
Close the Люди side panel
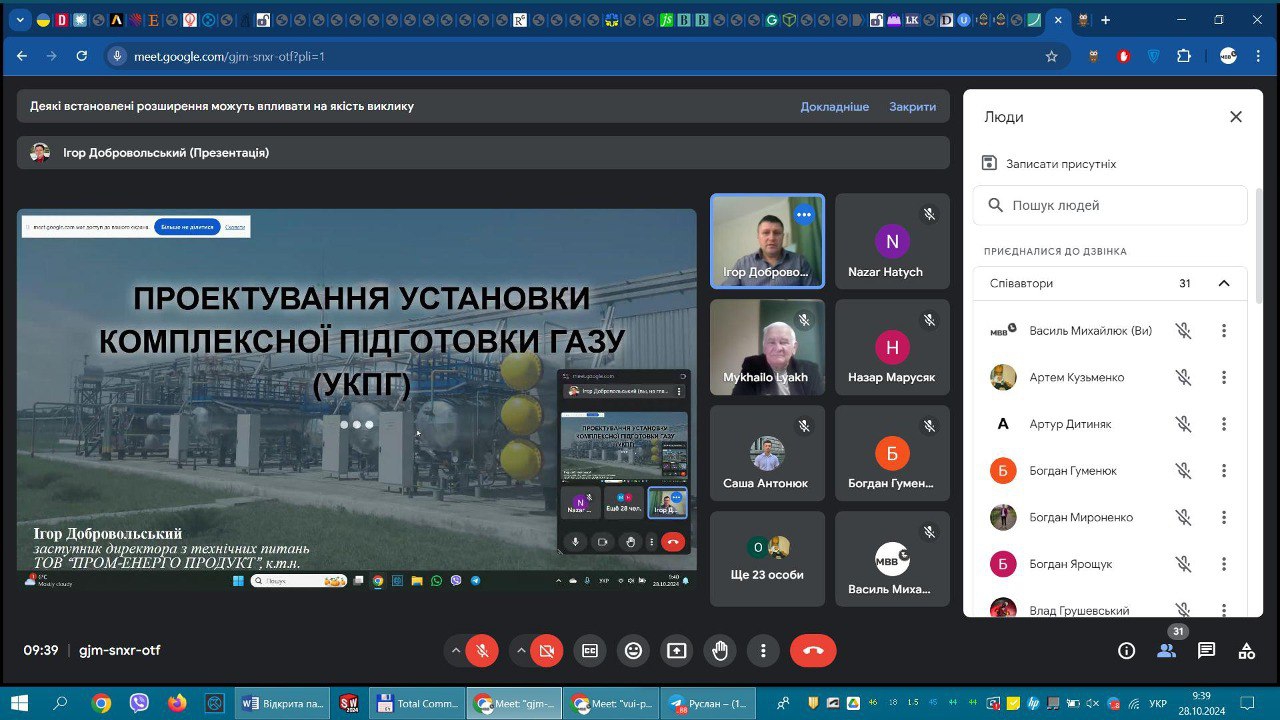[1236, 117]
